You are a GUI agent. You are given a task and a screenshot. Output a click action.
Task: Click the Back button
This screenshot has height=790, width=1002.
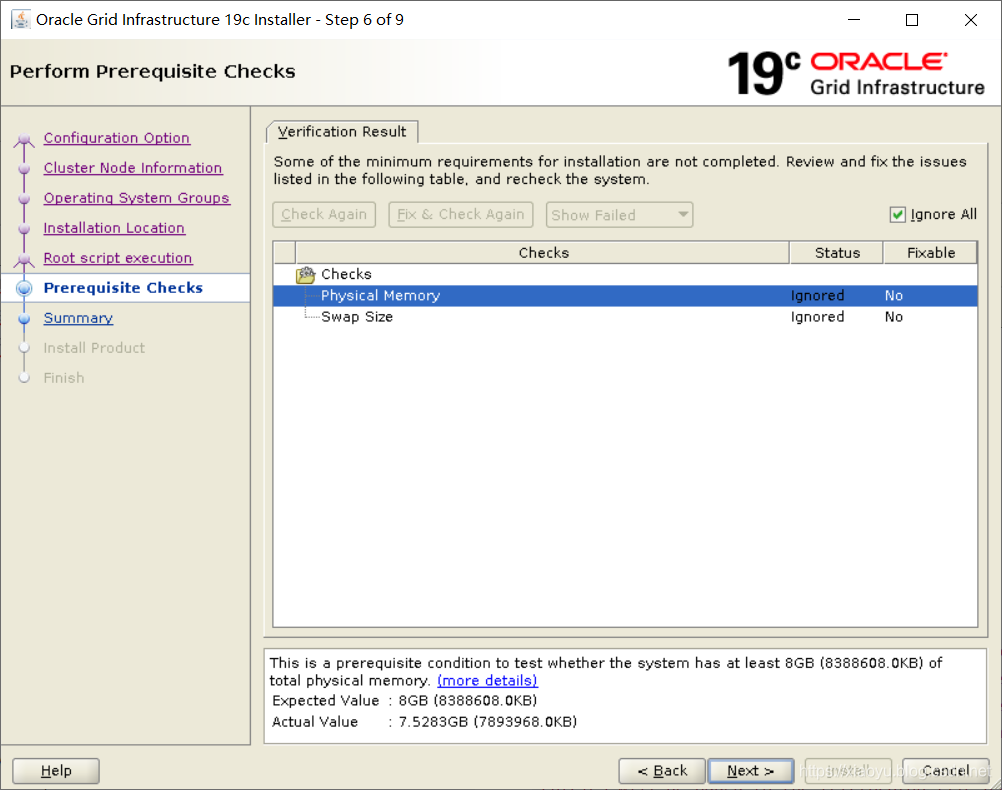pyautogui.click(x=662, y=771)
